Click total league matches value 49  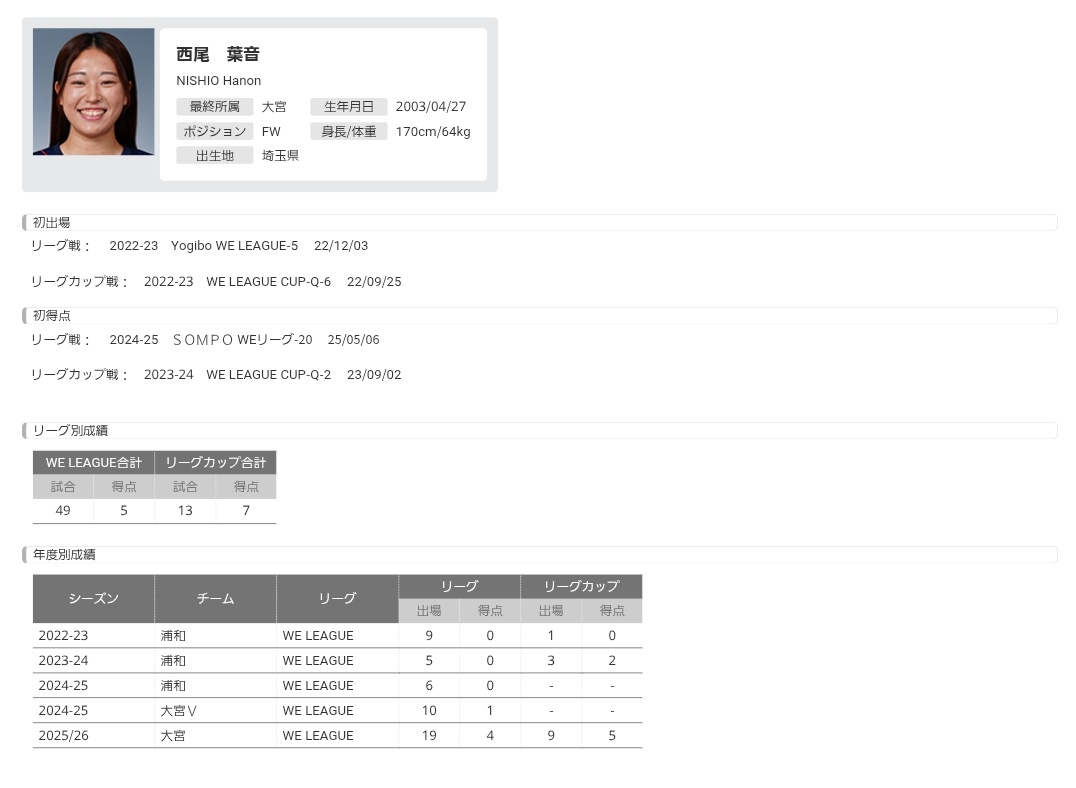point(63,511)
